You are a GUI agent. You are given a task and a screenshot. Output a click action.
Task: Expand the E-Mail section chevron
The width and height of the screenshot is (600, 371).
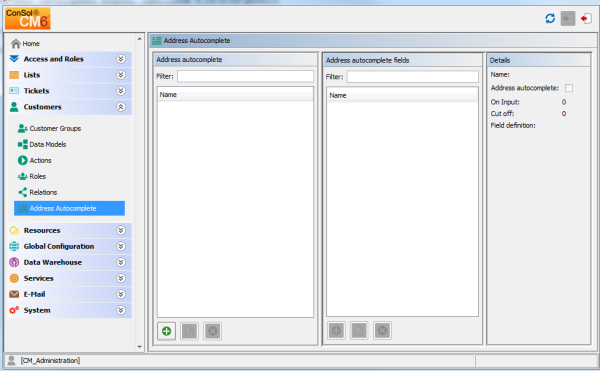tap(121, 294)
